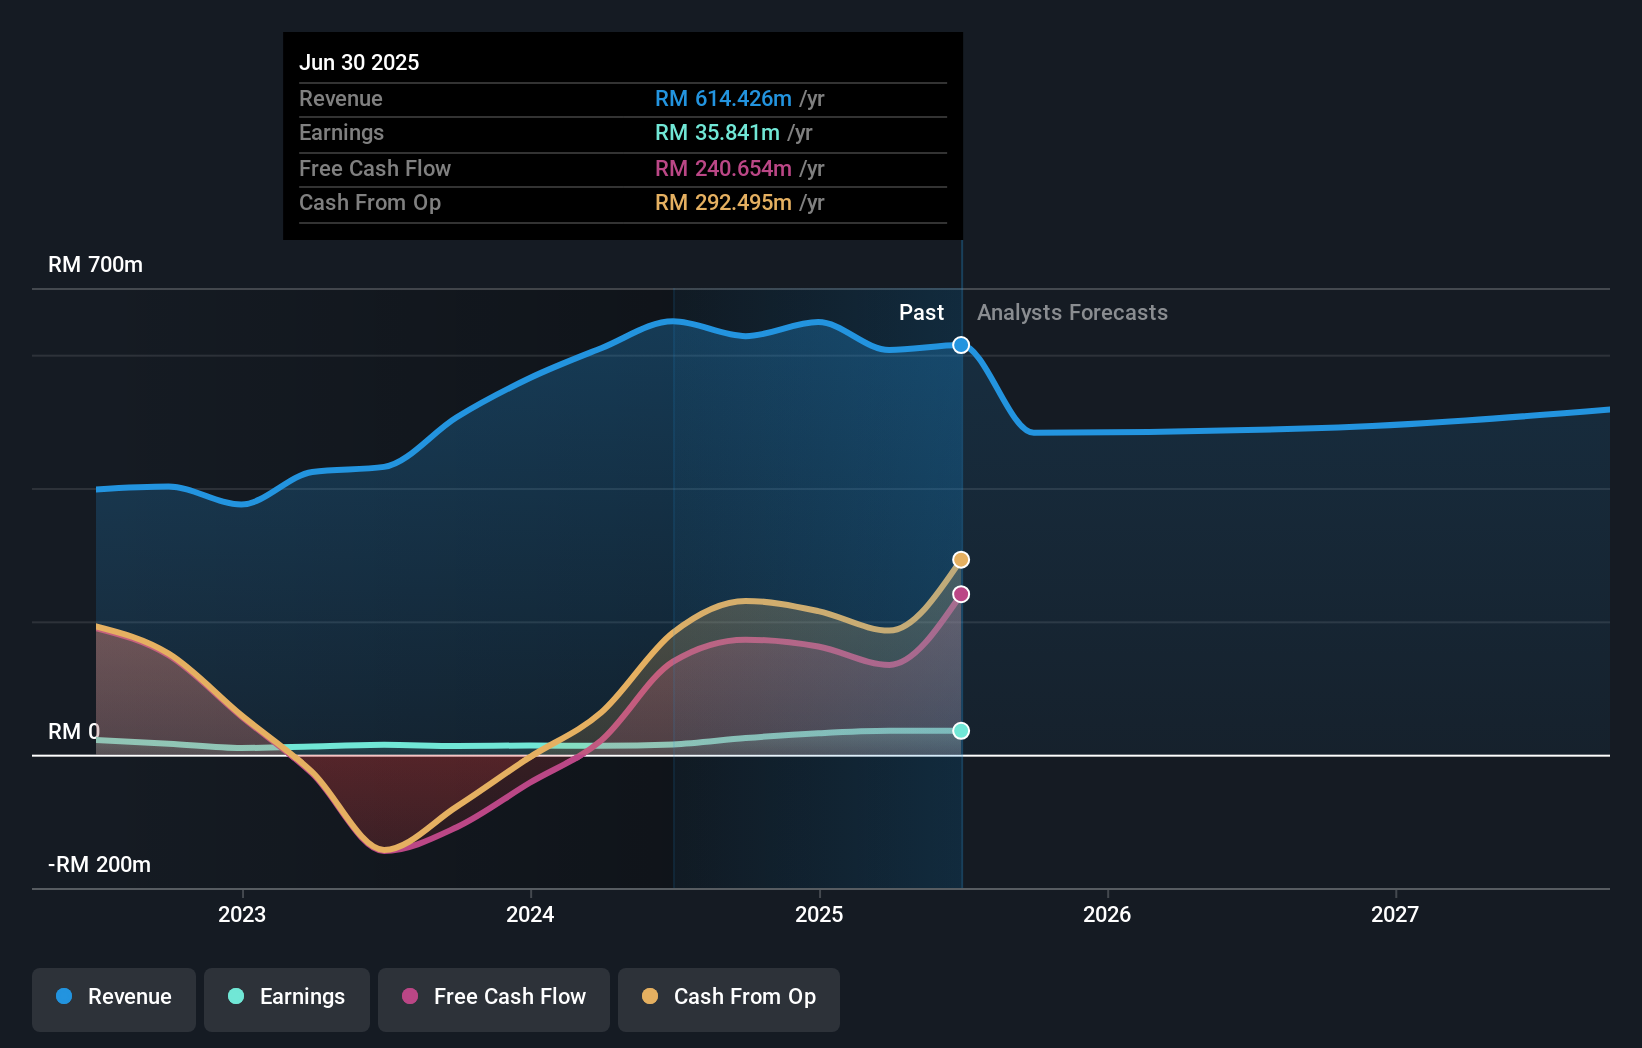Image resolution: width=1642 pixels, height=1048 pixels.
Task: Click the orange Cash From Op legend dot
Action: point(651,996)
